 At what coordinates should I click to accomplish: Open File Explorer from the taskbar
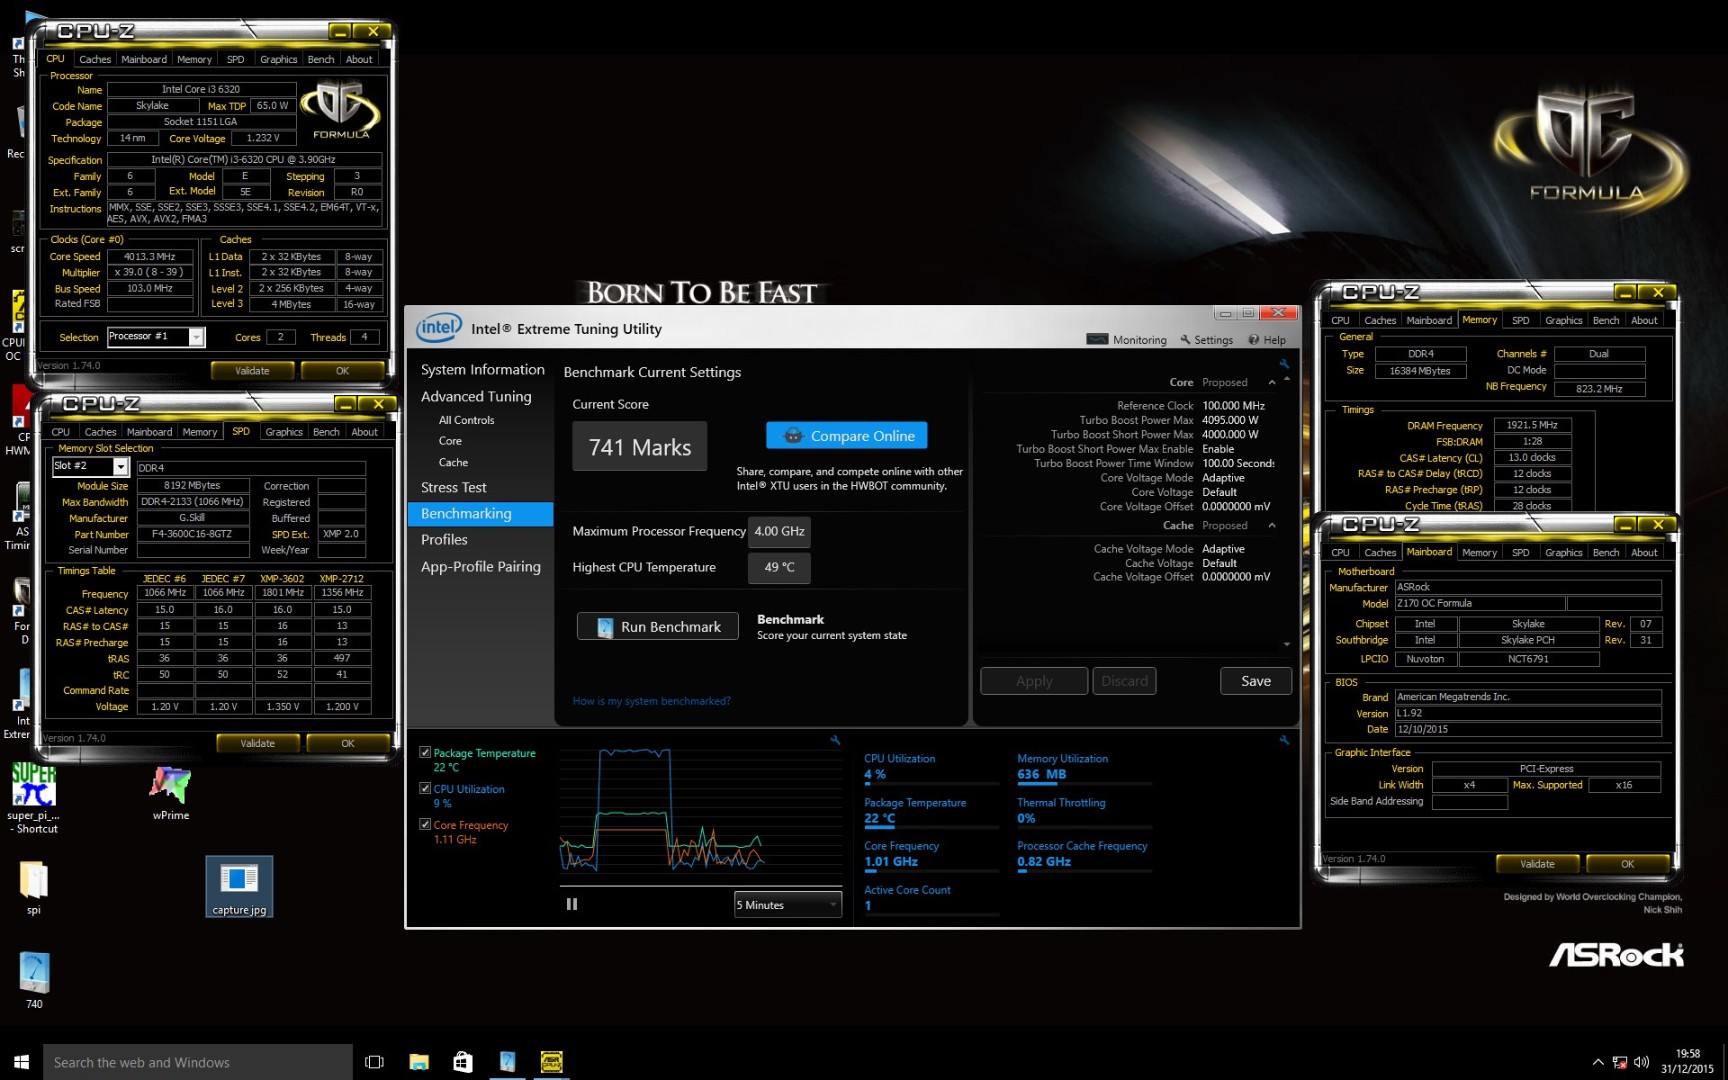coord(419,1062)
